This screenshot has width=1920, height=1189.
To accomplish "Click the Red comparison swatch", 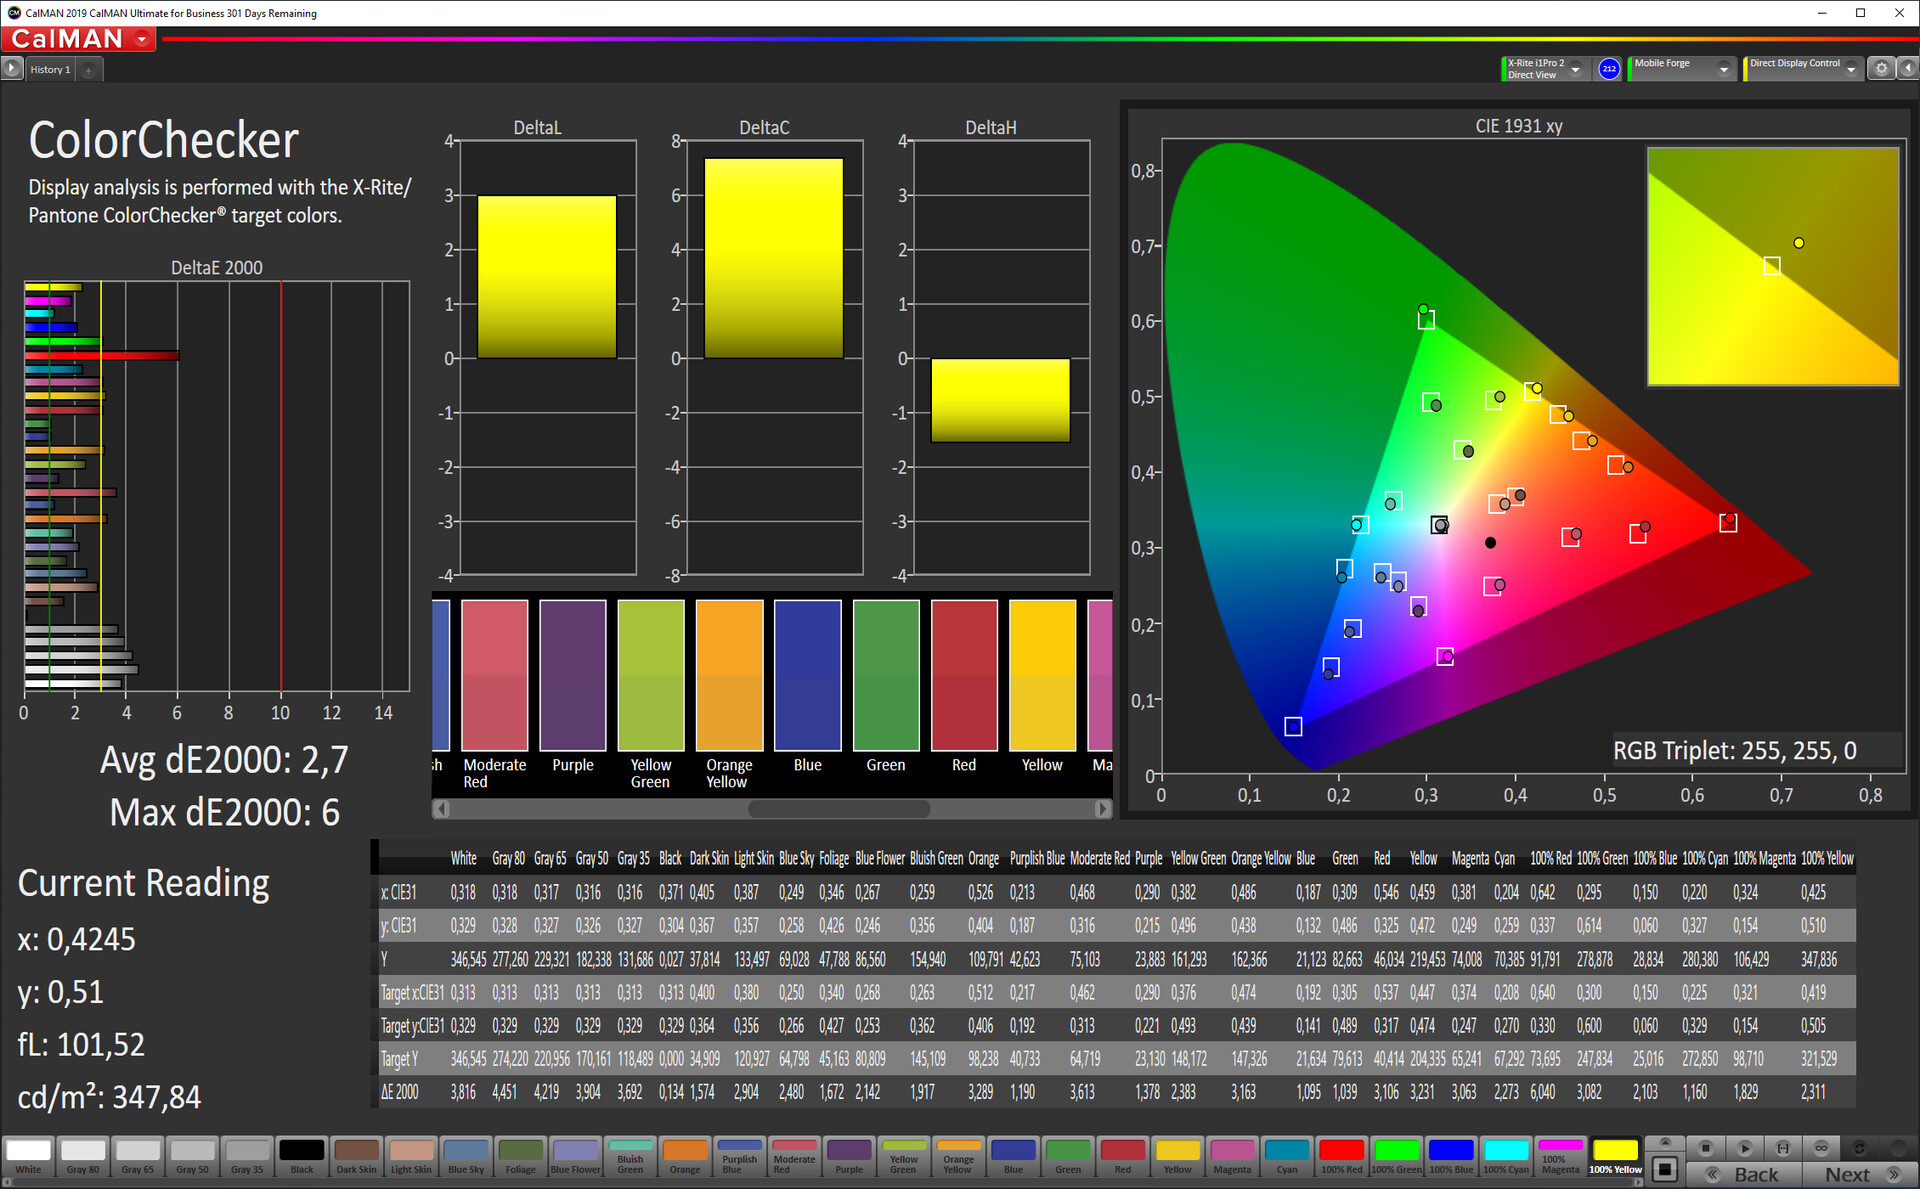I will click(964, 675).
